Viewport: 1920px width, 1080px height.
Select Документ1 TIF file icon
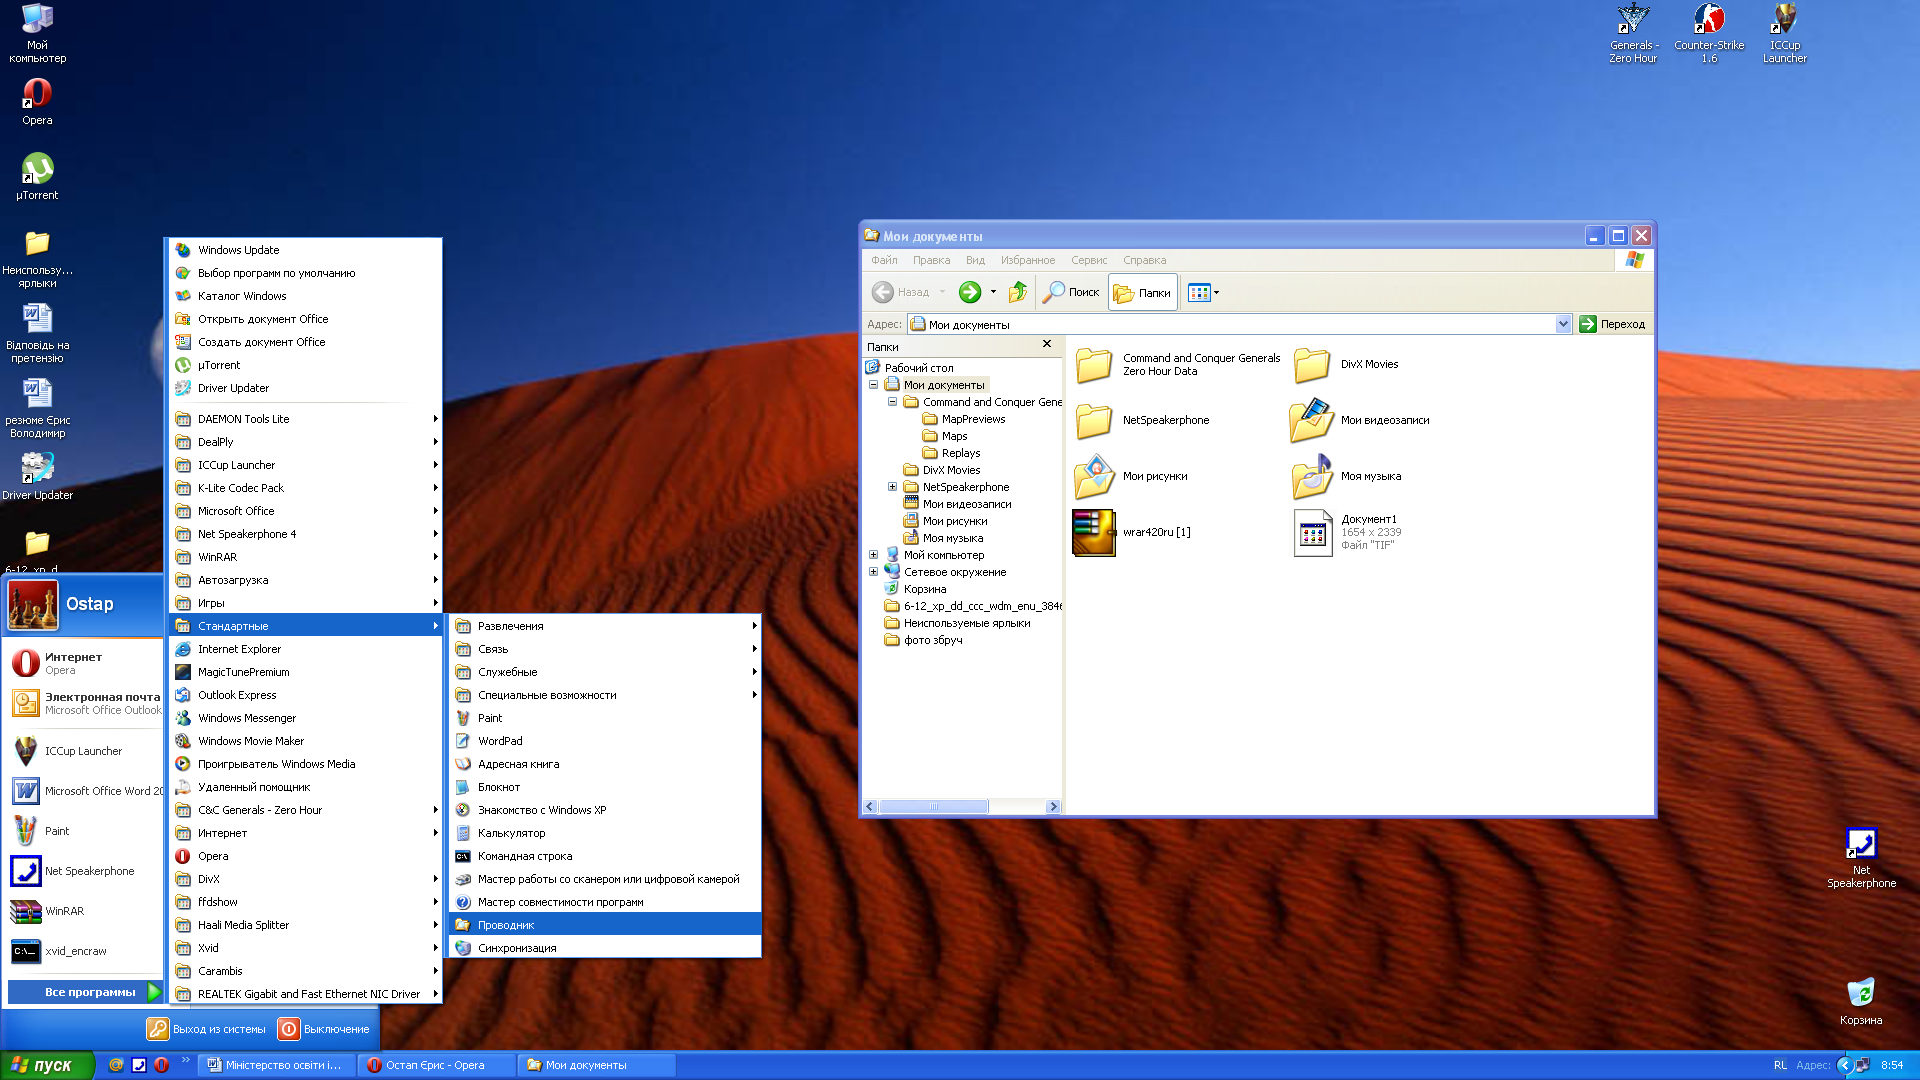(x=1313, y=532)
